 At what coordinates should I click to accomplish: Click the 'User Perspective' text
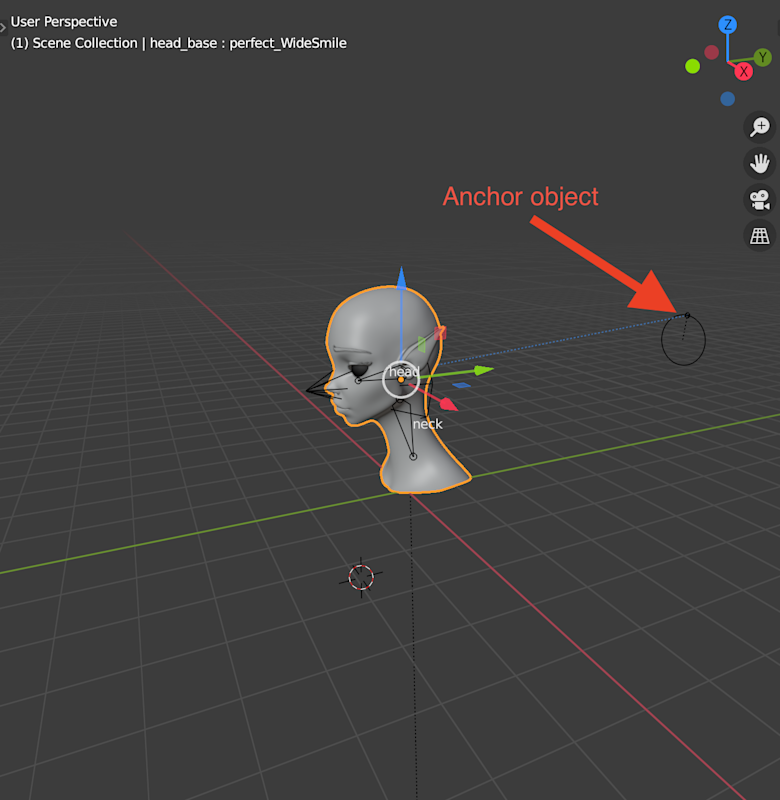(64, 21)
